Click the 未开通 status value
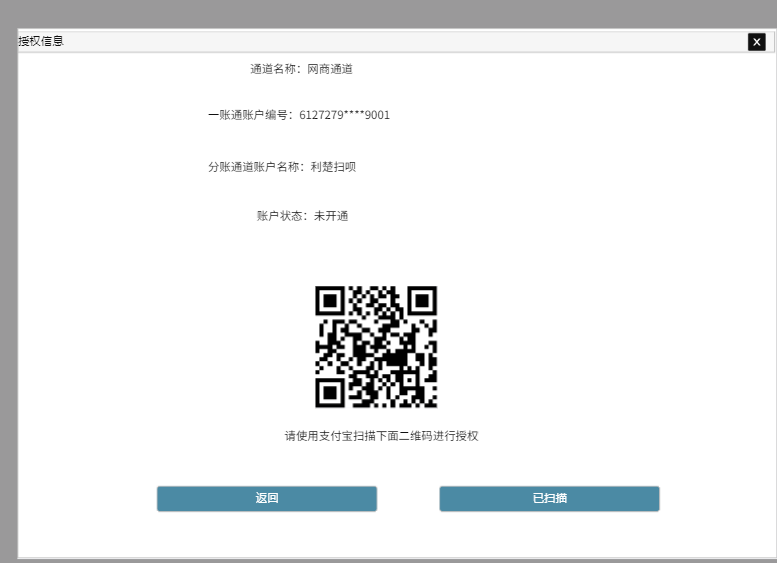Screen dimensions: 777x563 pos(331,216)
